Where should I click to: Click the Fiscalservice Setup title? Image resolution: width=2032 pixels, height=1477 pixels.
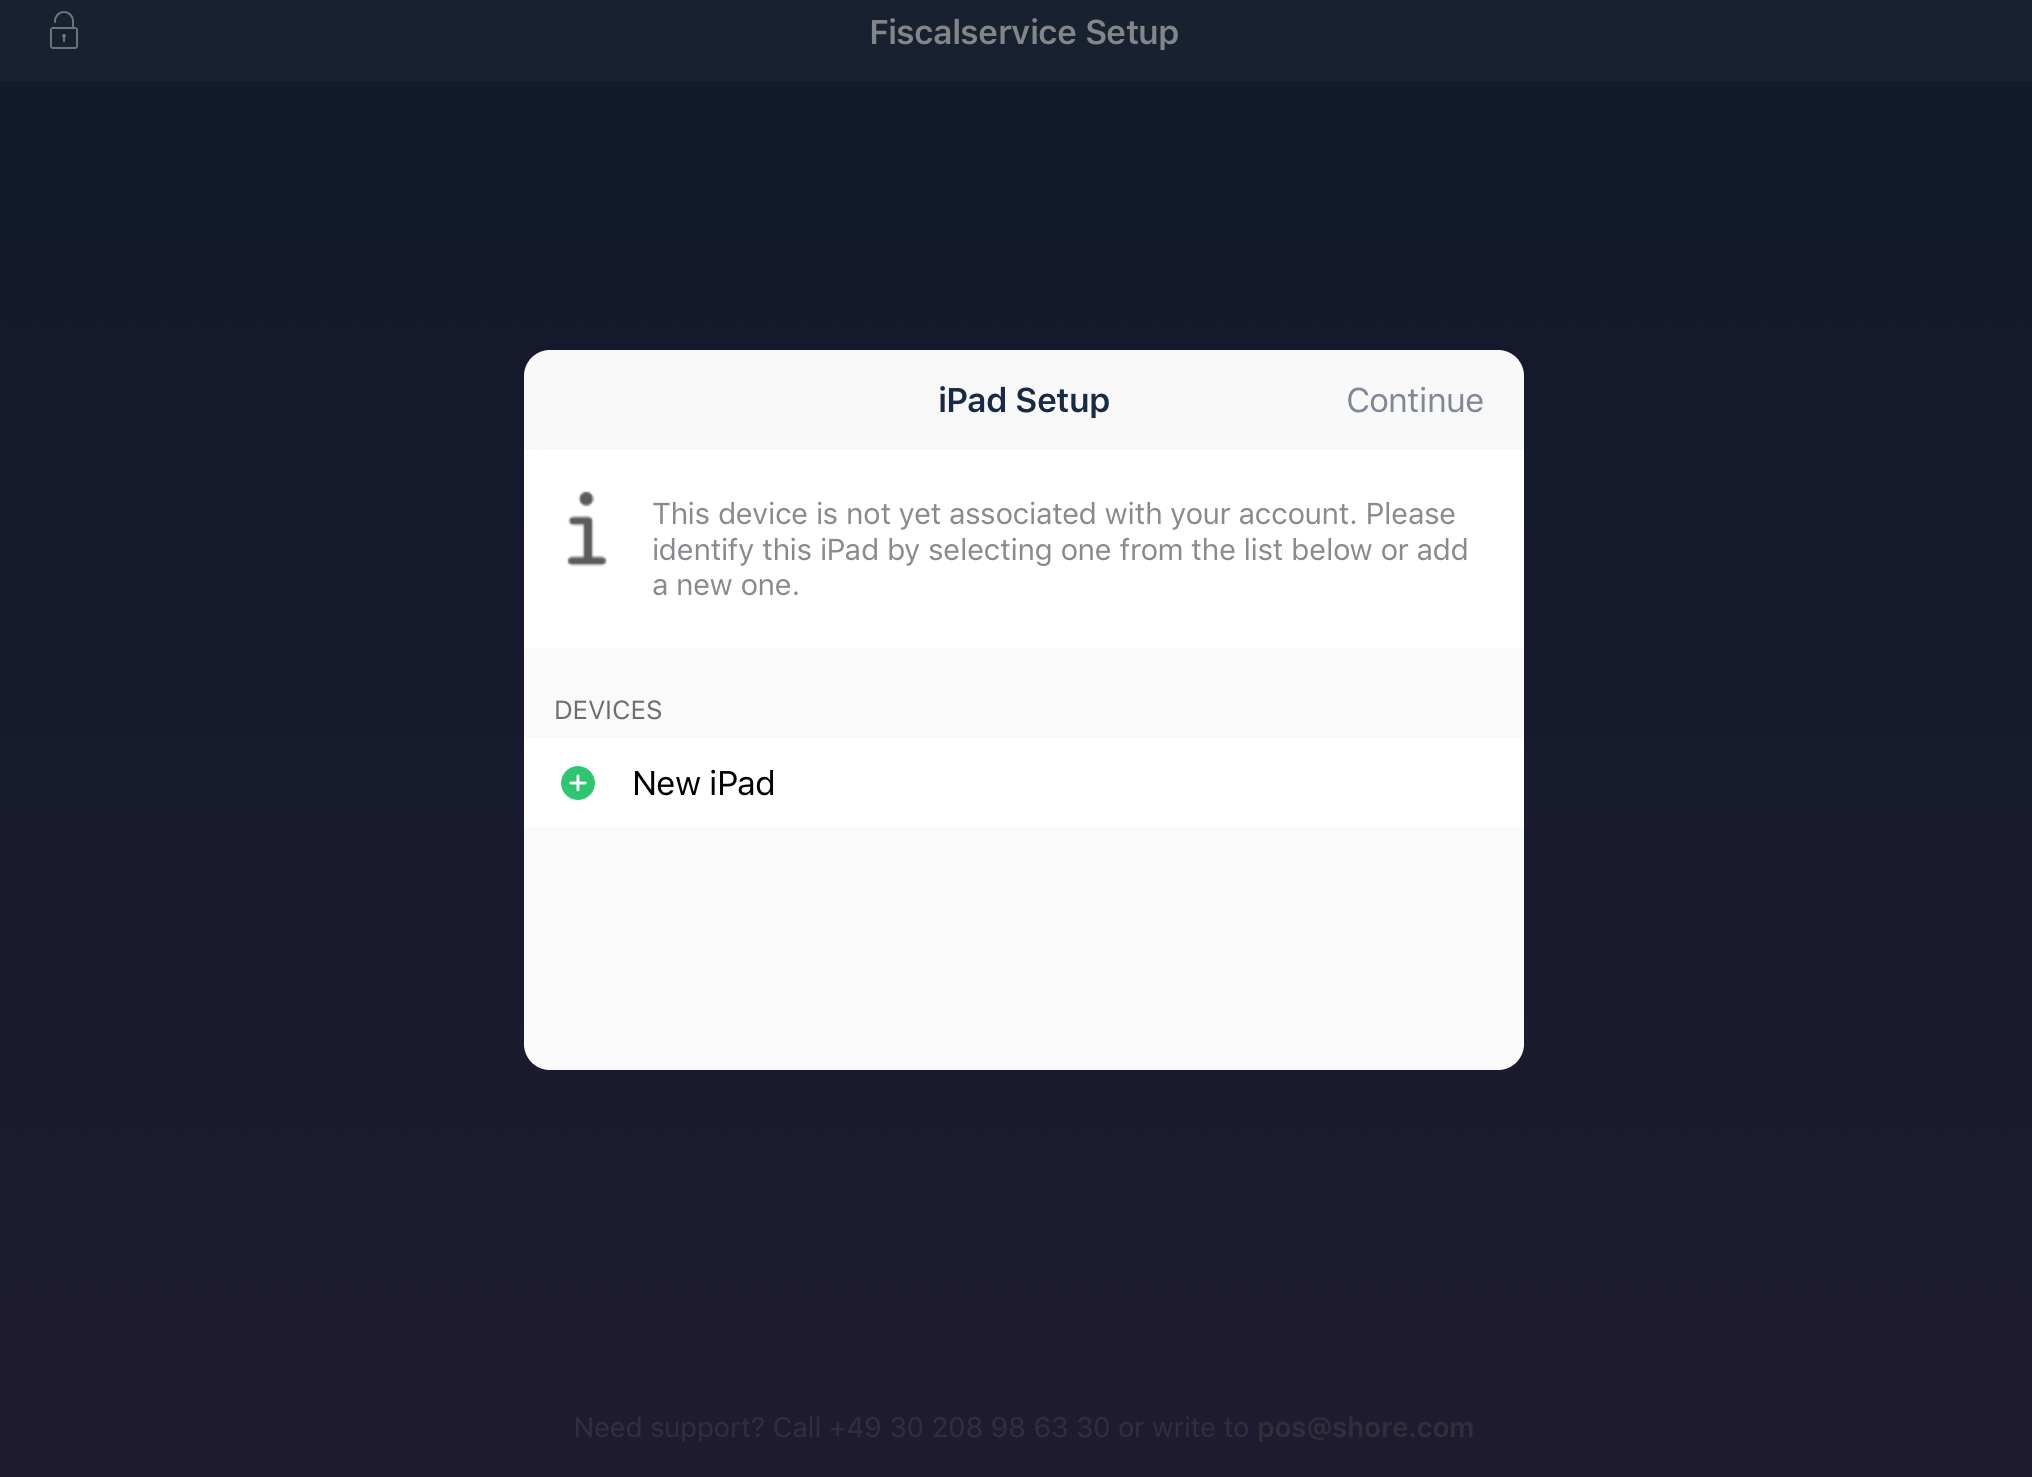pyautogui.click(x=1024, y=32)
